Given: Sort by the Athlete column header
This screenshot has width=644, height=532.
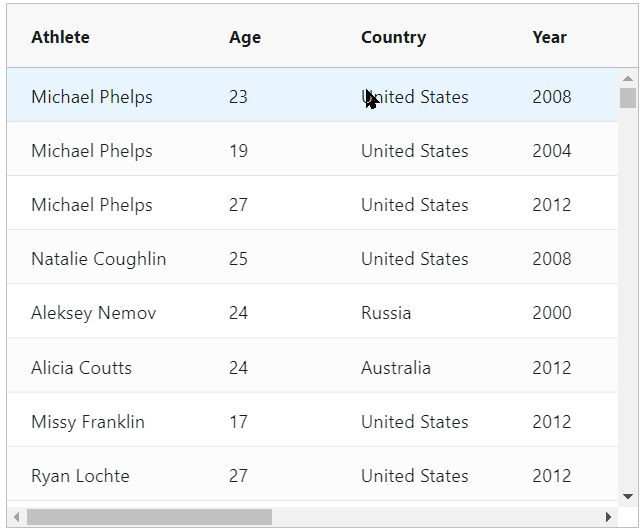Looking at the screenshot, I should coord(60,37).
